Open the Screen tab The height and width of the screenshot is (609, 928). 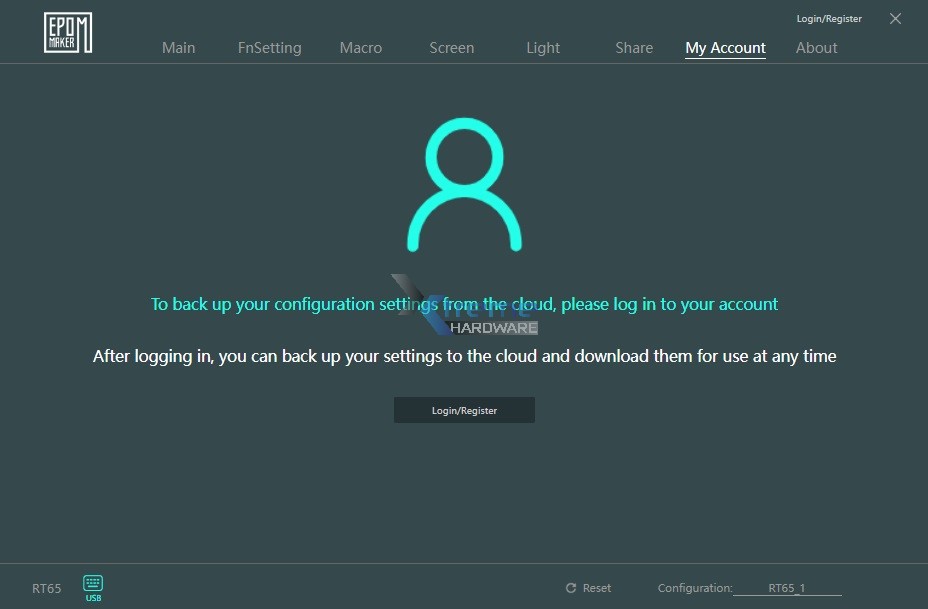tap(451, 48)
